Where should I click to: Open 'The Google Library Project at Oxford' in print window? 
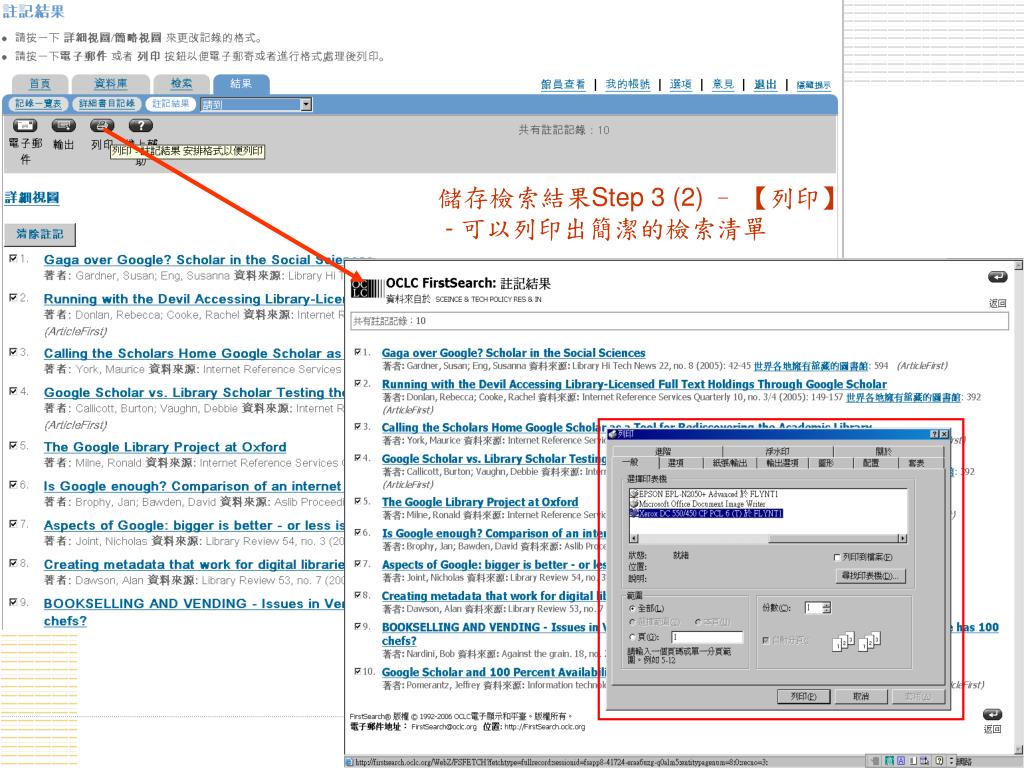point(480,502)
